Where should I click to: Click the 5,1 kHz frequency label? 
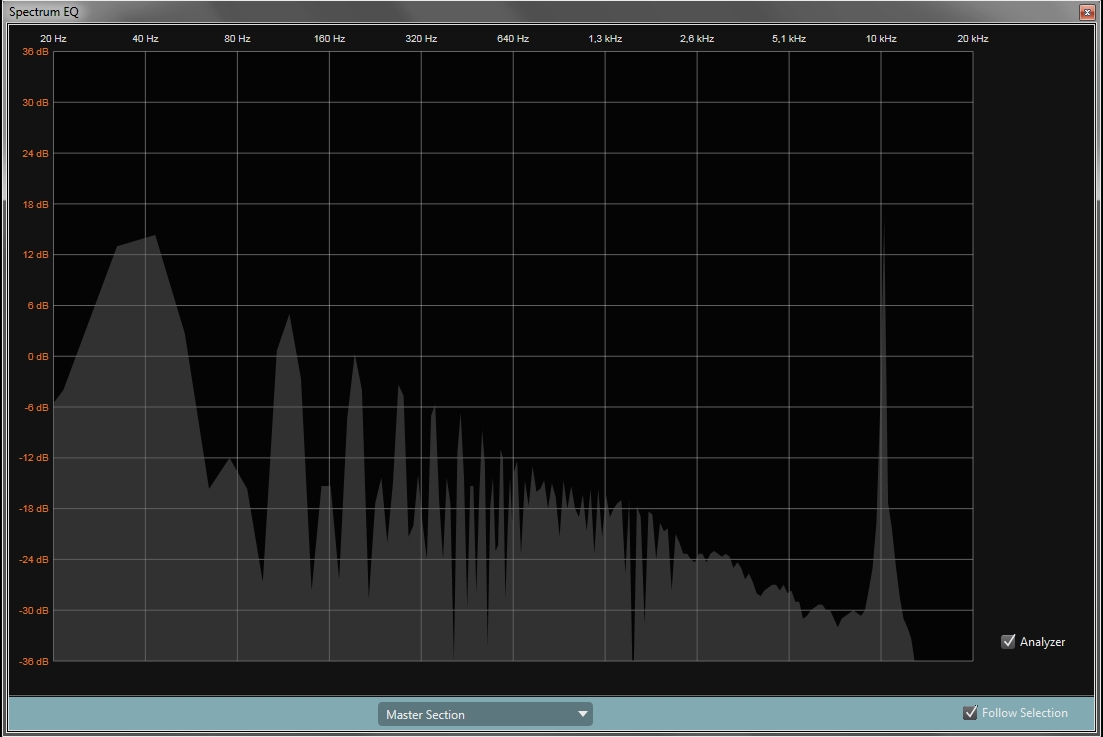click(x=789, y=38)
